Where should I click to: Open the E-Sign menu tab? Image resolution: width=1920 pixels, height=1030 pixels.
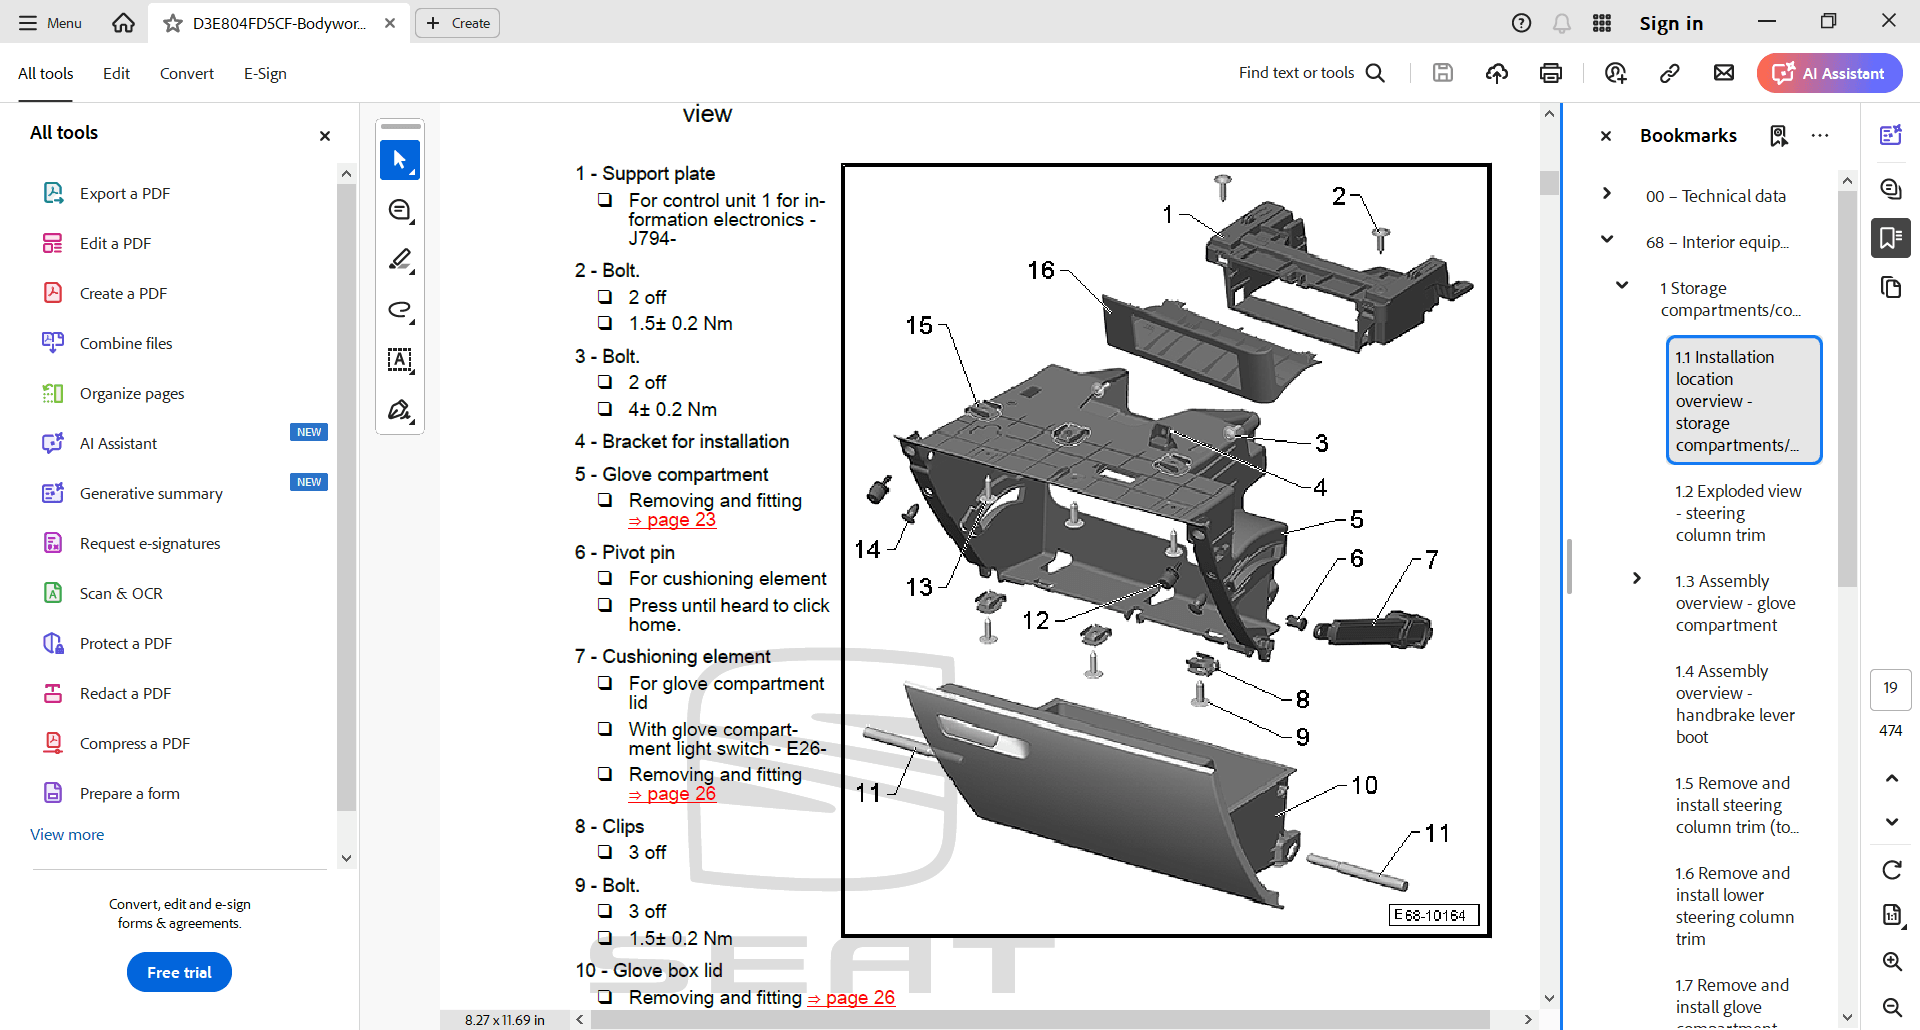point(265,74)
